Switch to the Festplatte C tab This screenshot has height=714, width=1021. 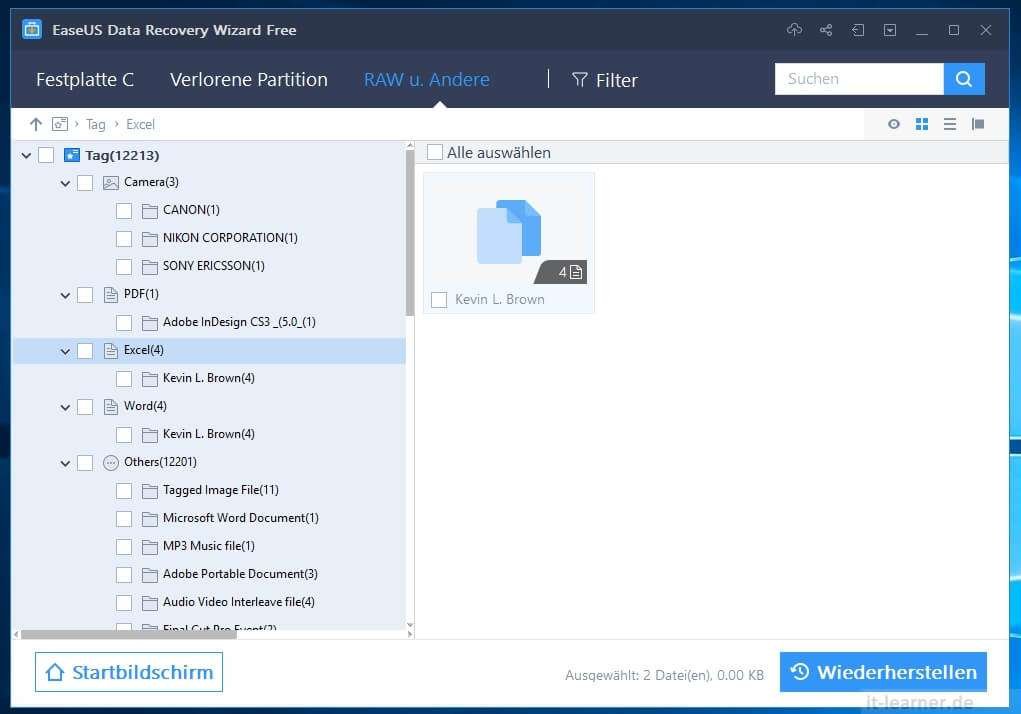point(85,79)
